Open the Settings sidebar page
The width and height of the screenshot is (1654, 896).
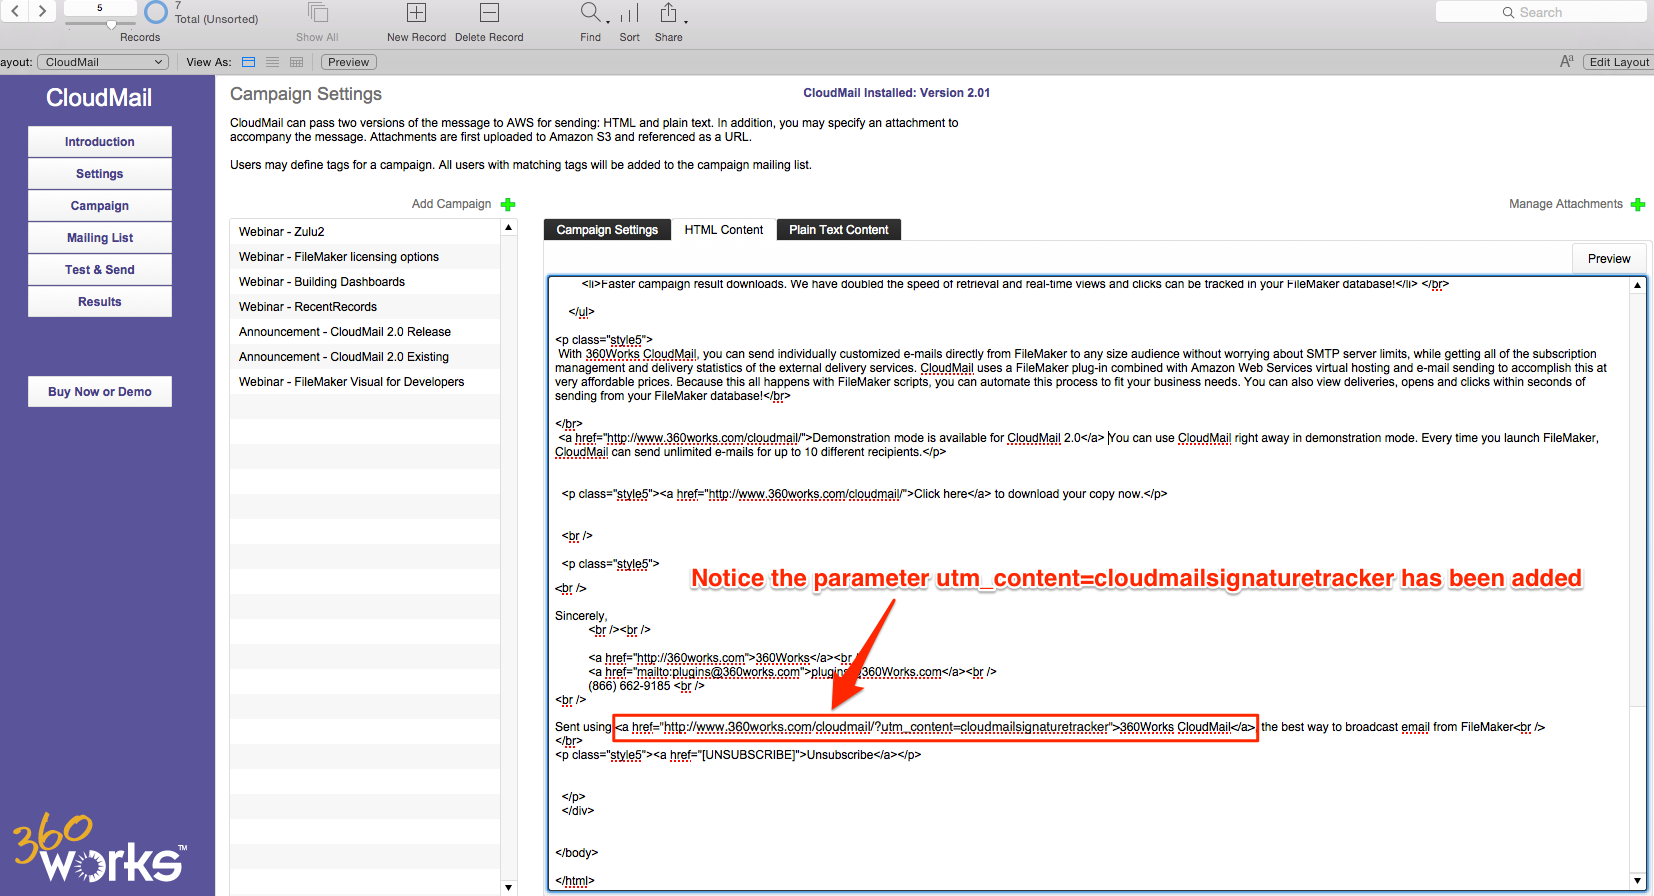click(x=100, y=174)
